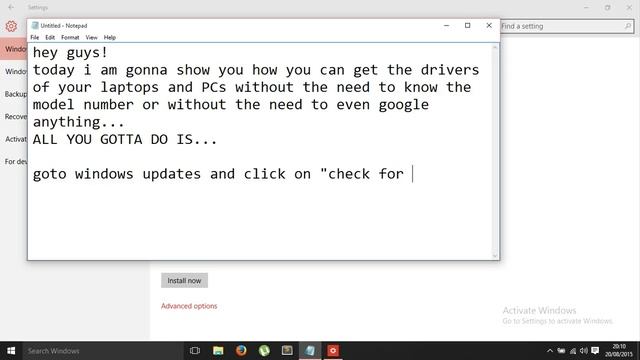Open the Notepad Edit menu
The height and width of the screenshot is (360, 640).
50,38
